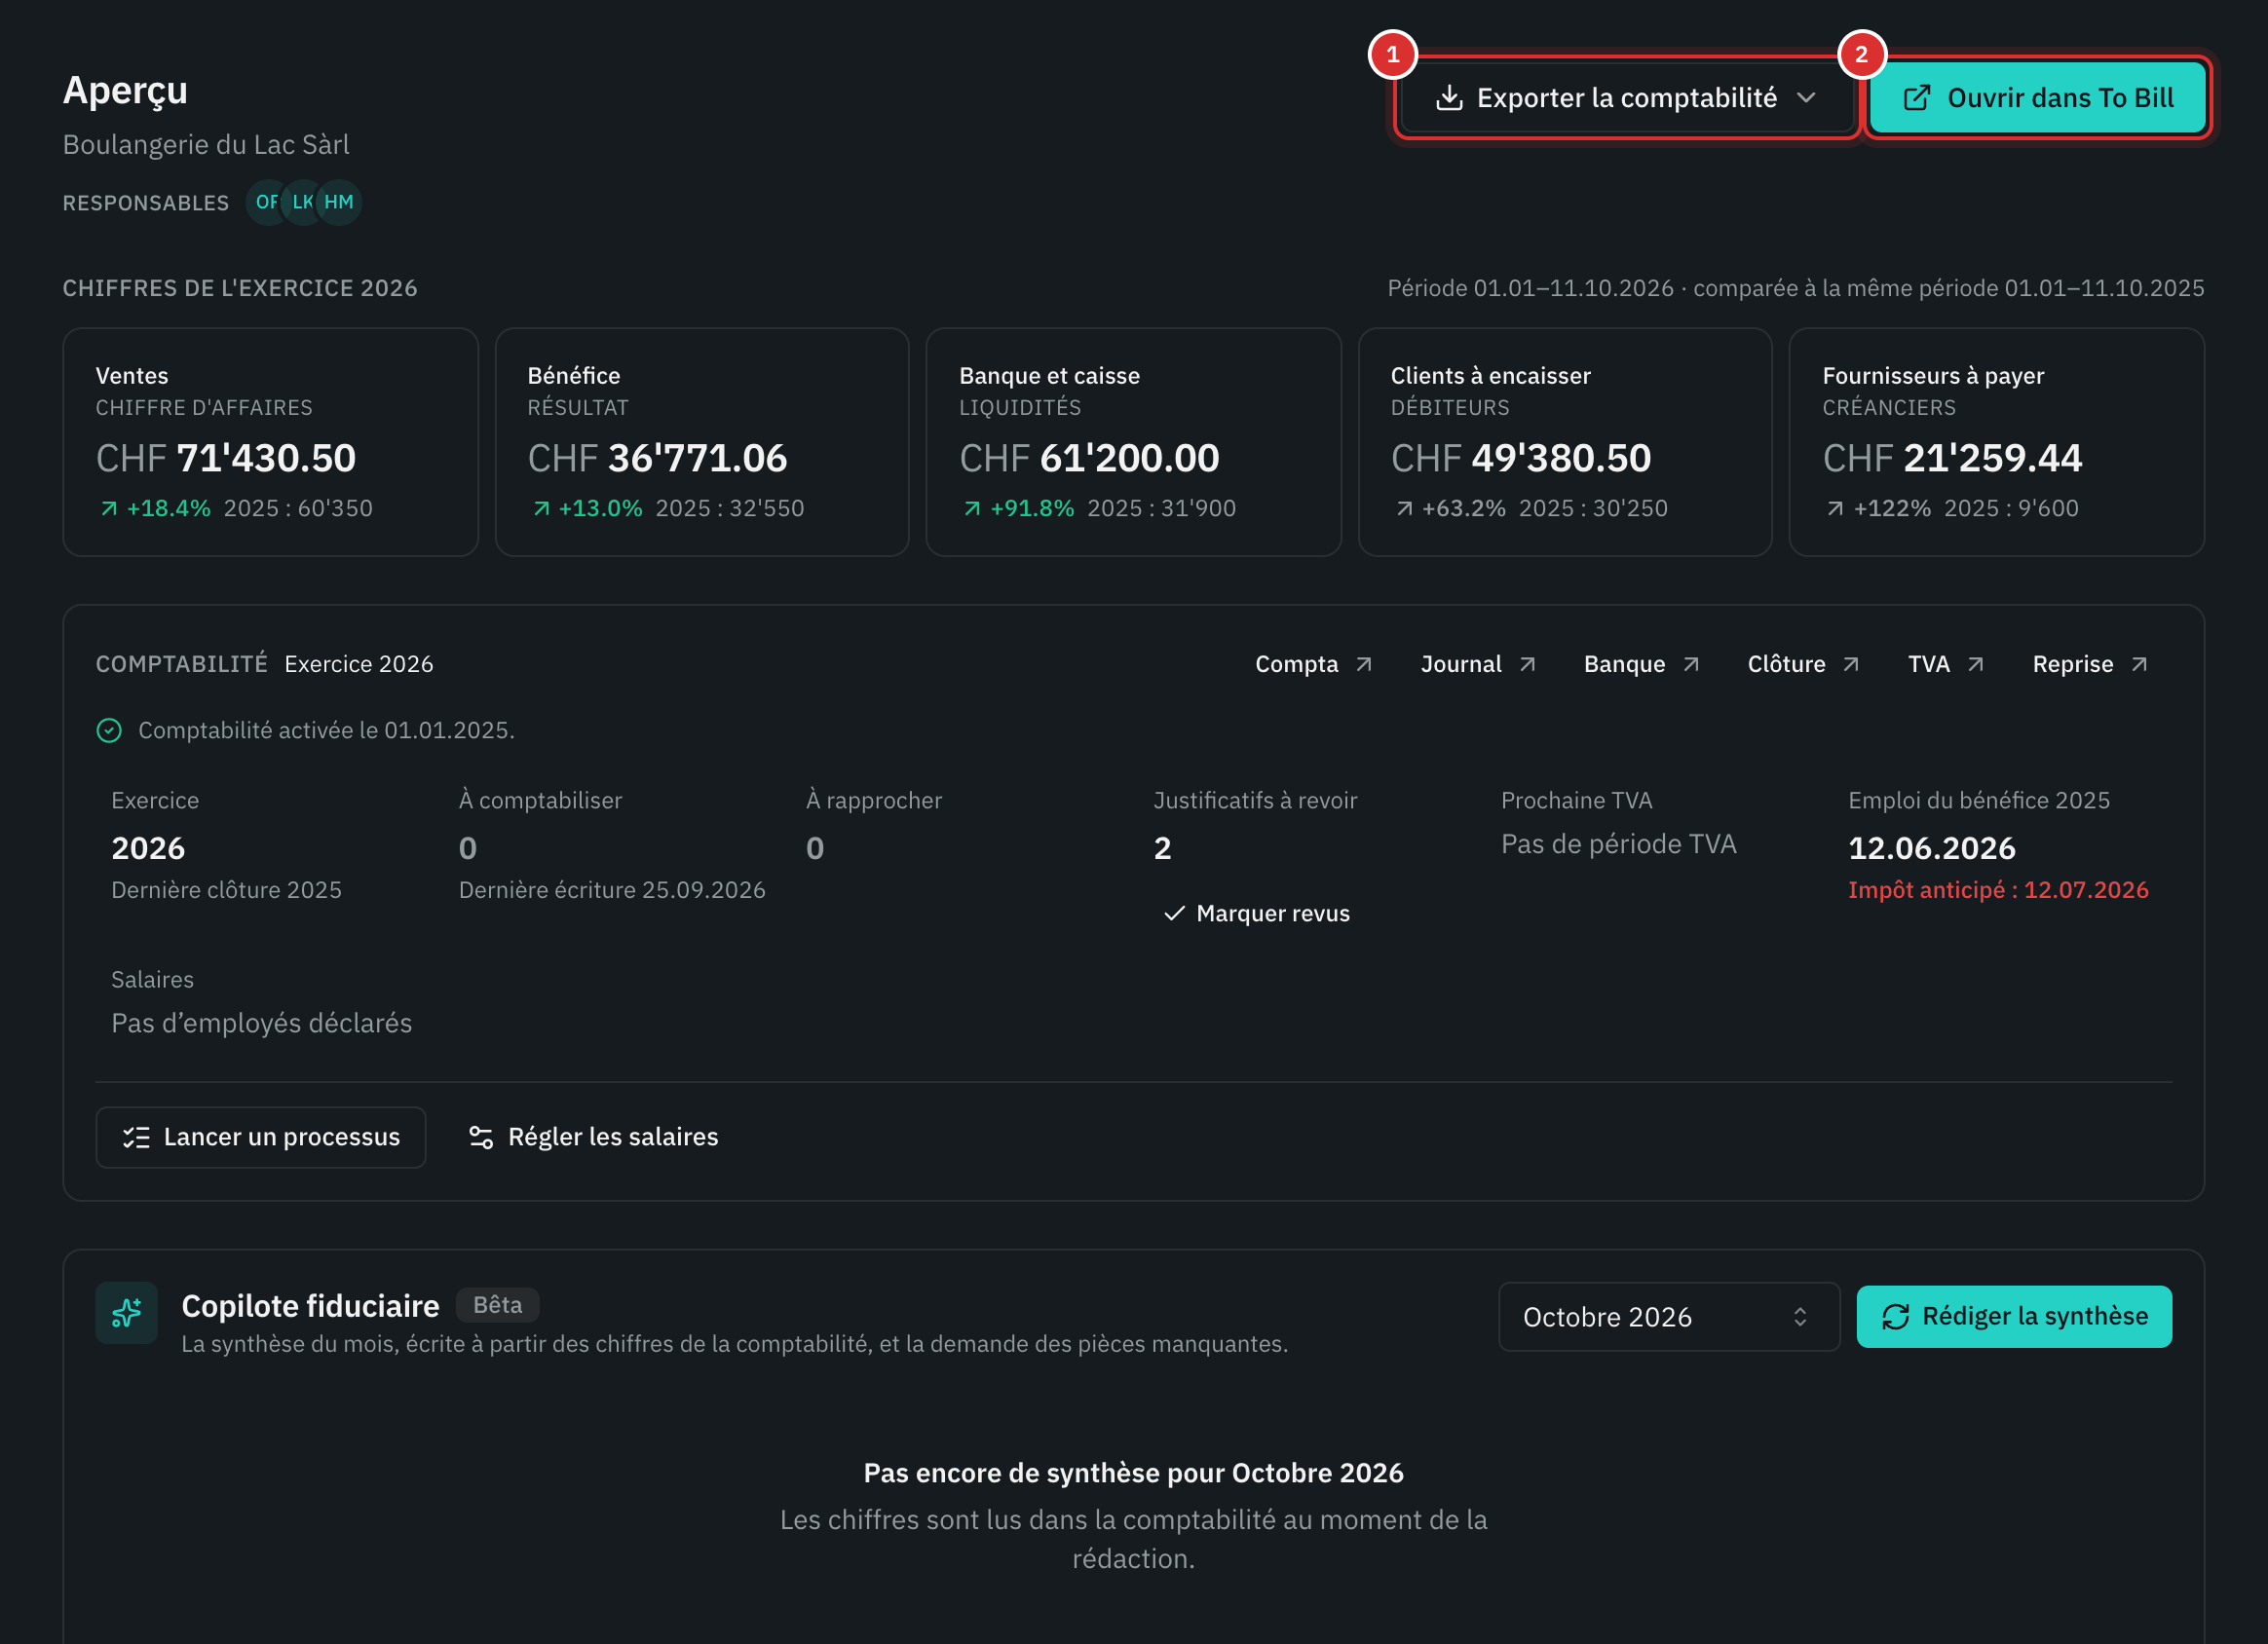
Task: Click the Pas de période TVA text
Action: coord(1619,844)
